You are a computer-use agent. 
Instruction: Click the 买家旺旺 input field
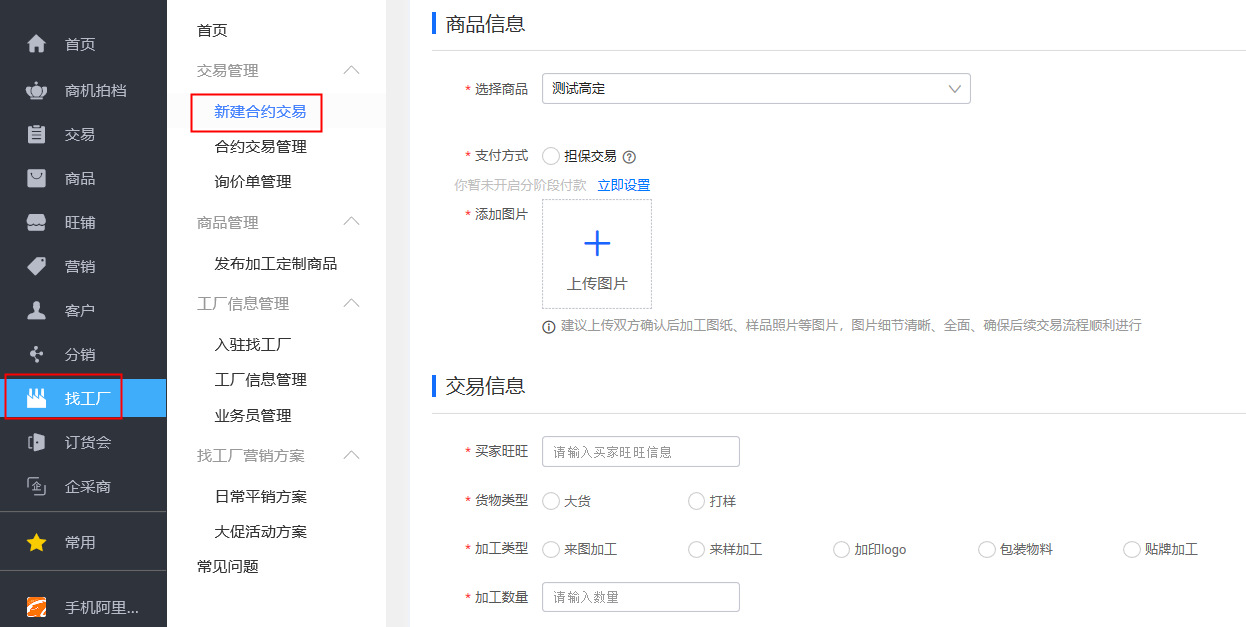[x=640, y=451]
